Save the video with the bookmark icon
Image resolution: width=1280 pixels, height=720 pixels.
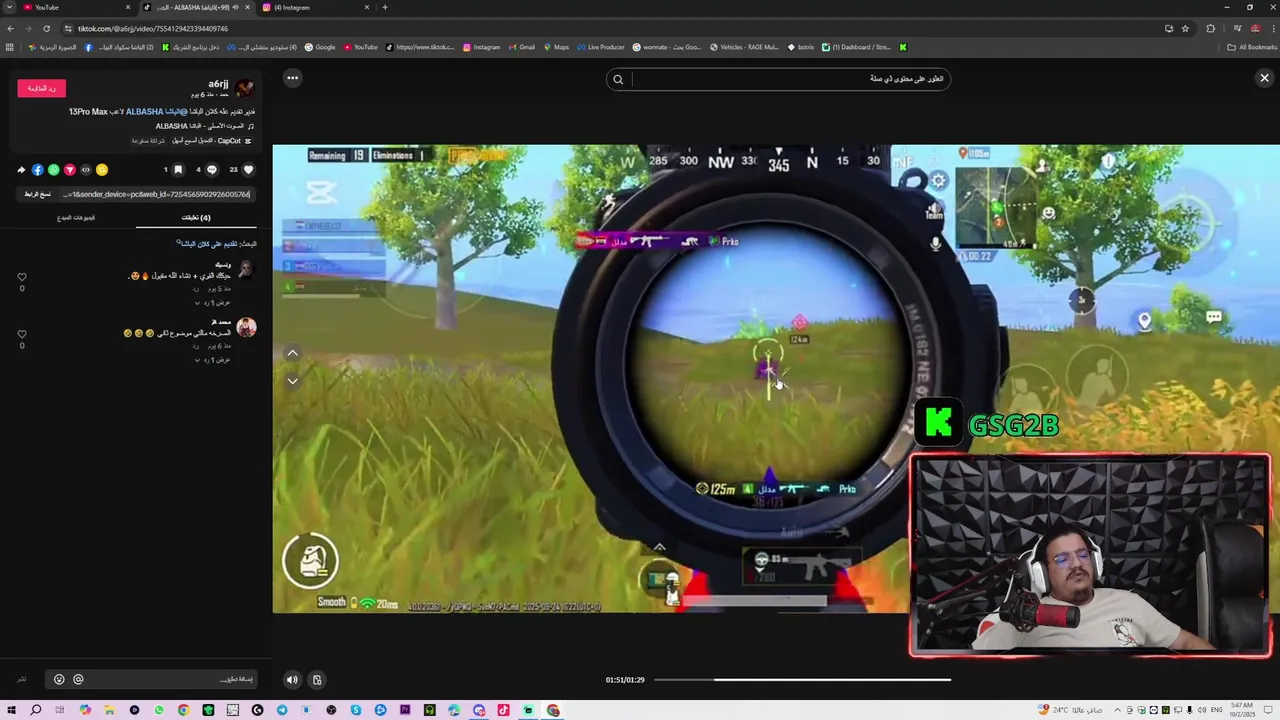[x=178, y=170]
